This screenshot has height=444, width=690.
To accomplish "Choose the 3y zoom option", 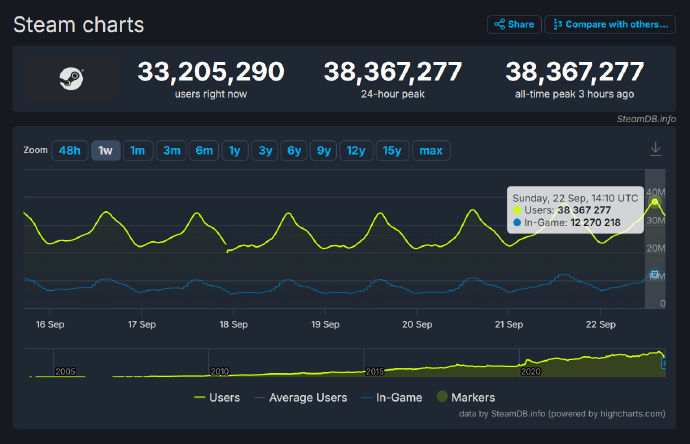I will [x=265, y=150].
